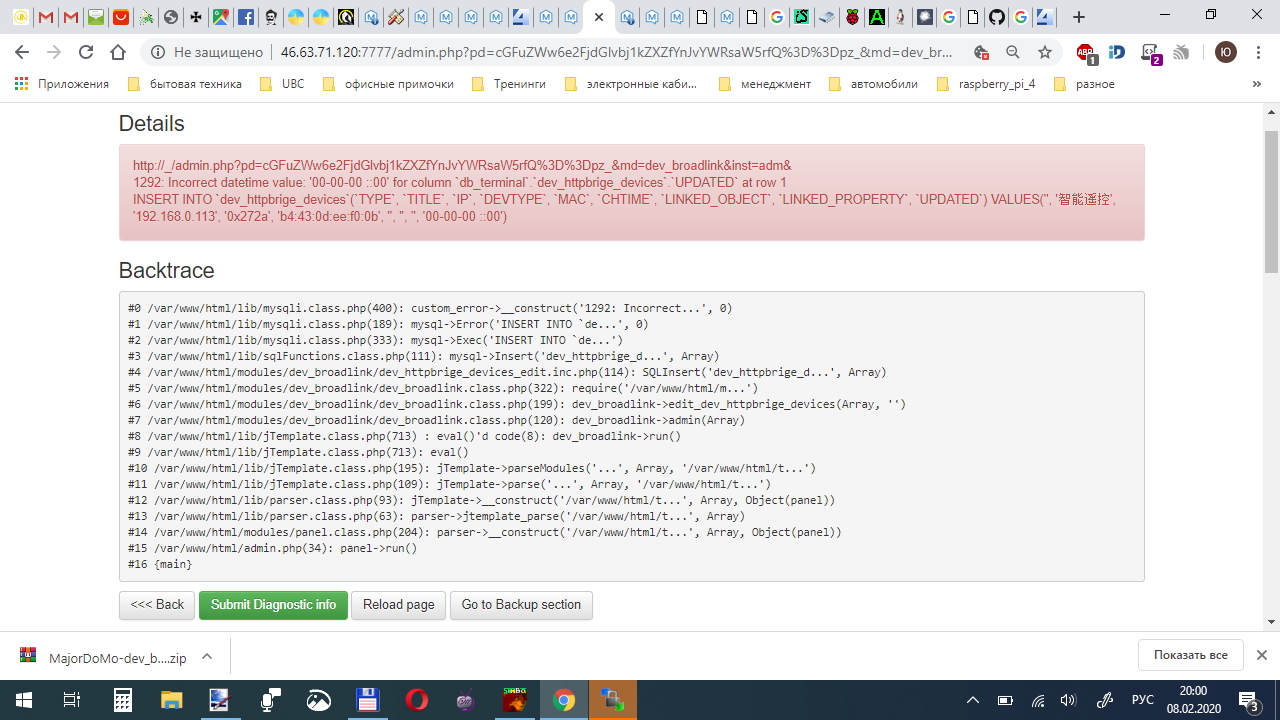
Task: Open the Chrome profile avatar
Action: (x=1226, y=52)
